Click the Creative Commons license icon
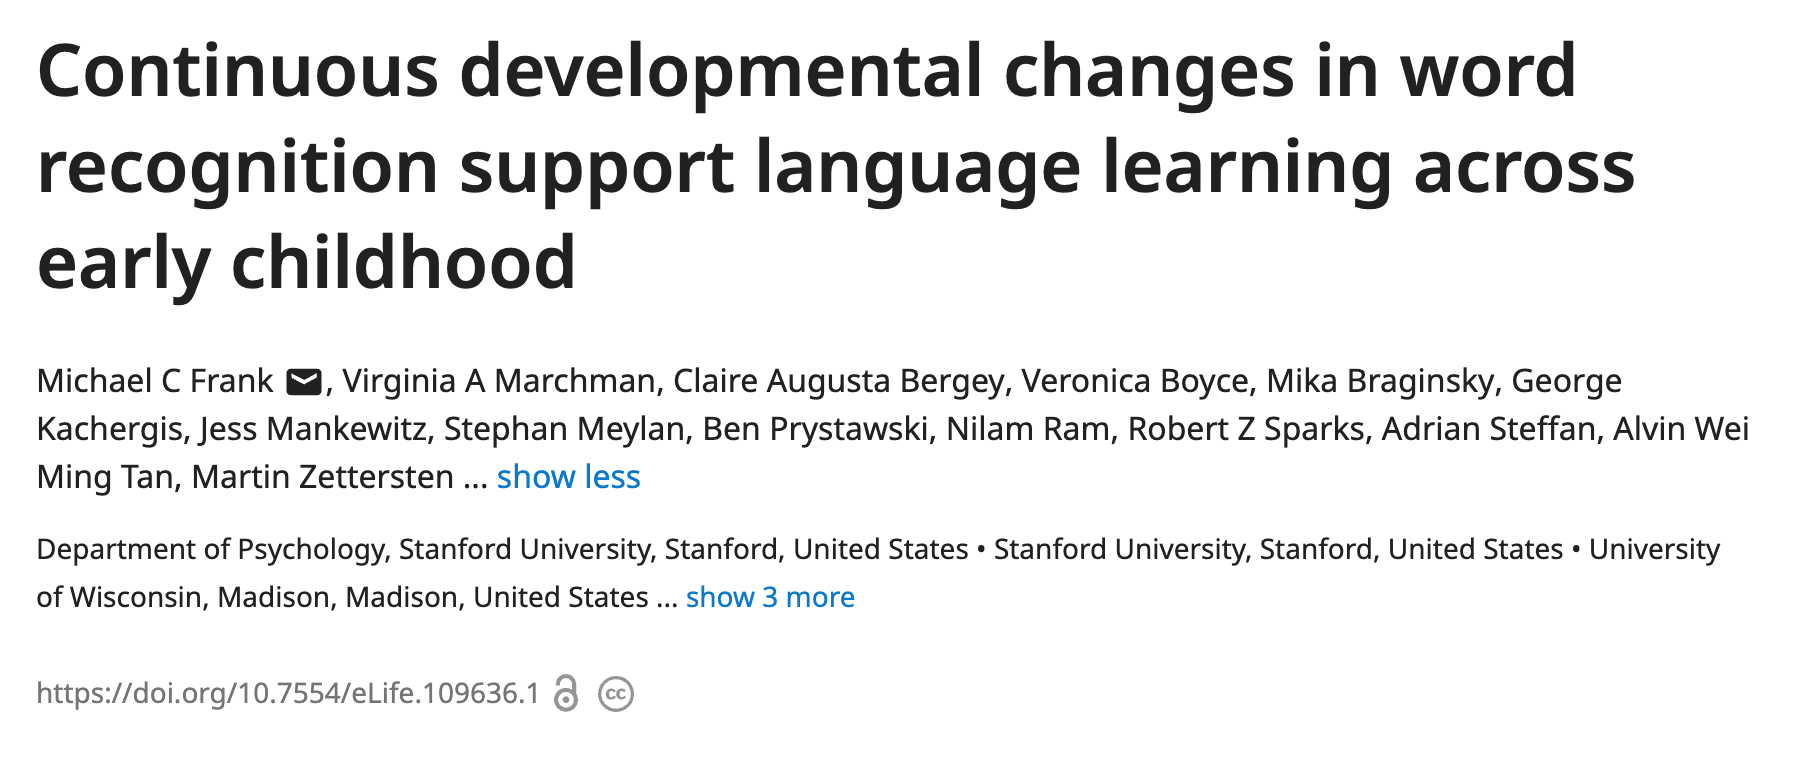This screenshot has height=758, width=1796. (616, 694)
